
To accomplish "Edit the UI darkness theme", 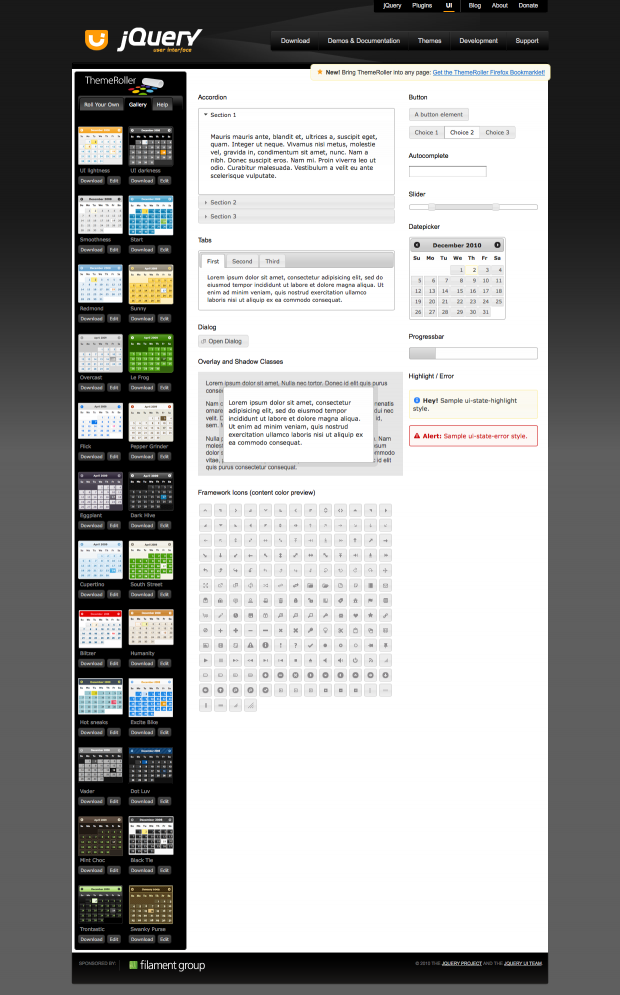I will pyautogui.click(x=164, y=181).
